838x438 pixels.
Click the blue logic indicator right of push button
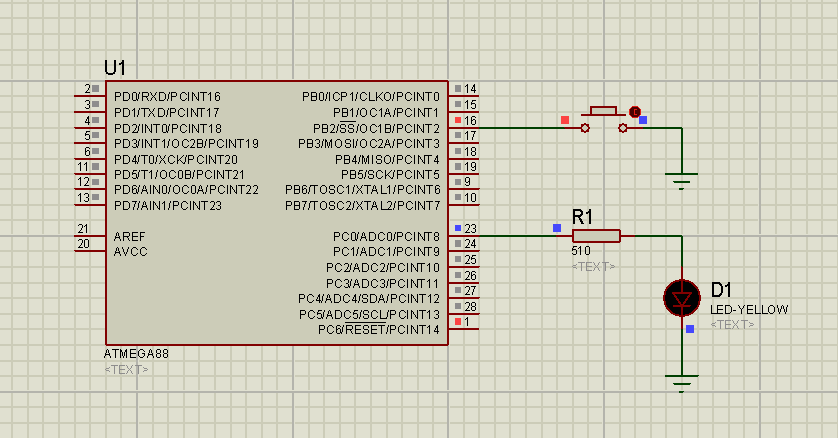(x=643, y=120)
